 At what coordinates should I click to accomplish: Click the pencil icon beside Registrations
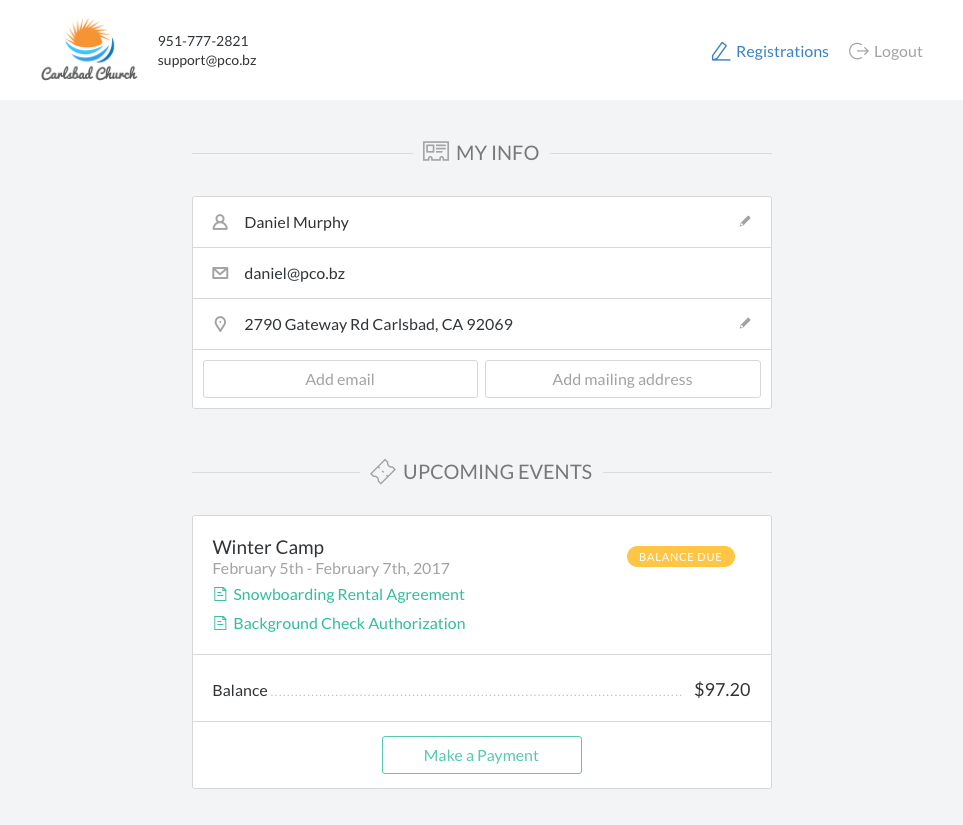[x=720, y=52]
